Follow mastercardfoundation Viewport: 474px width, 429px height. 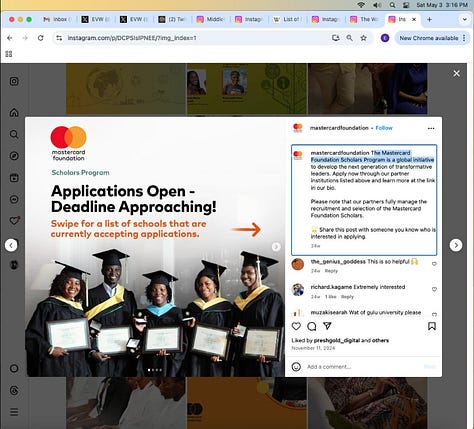(384, 128)
